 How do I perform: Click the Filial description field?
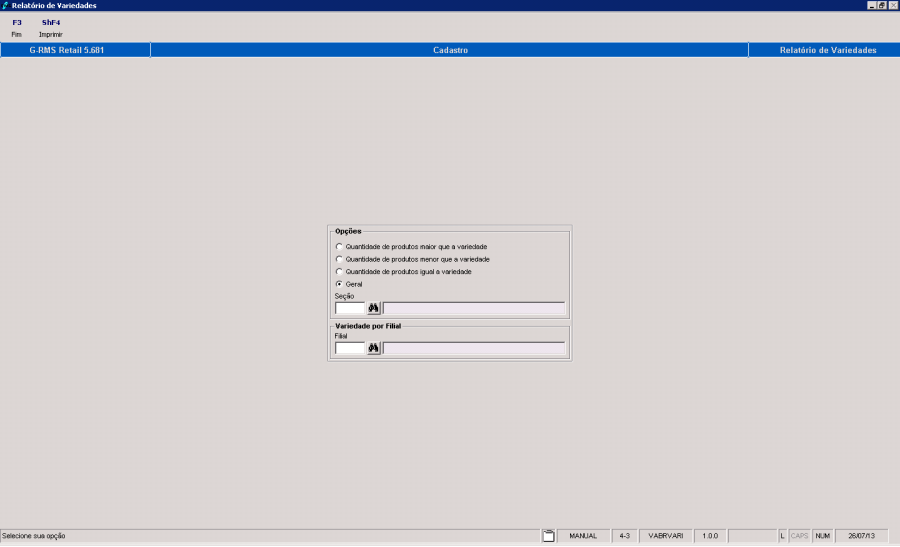click(x=474, y=348)
